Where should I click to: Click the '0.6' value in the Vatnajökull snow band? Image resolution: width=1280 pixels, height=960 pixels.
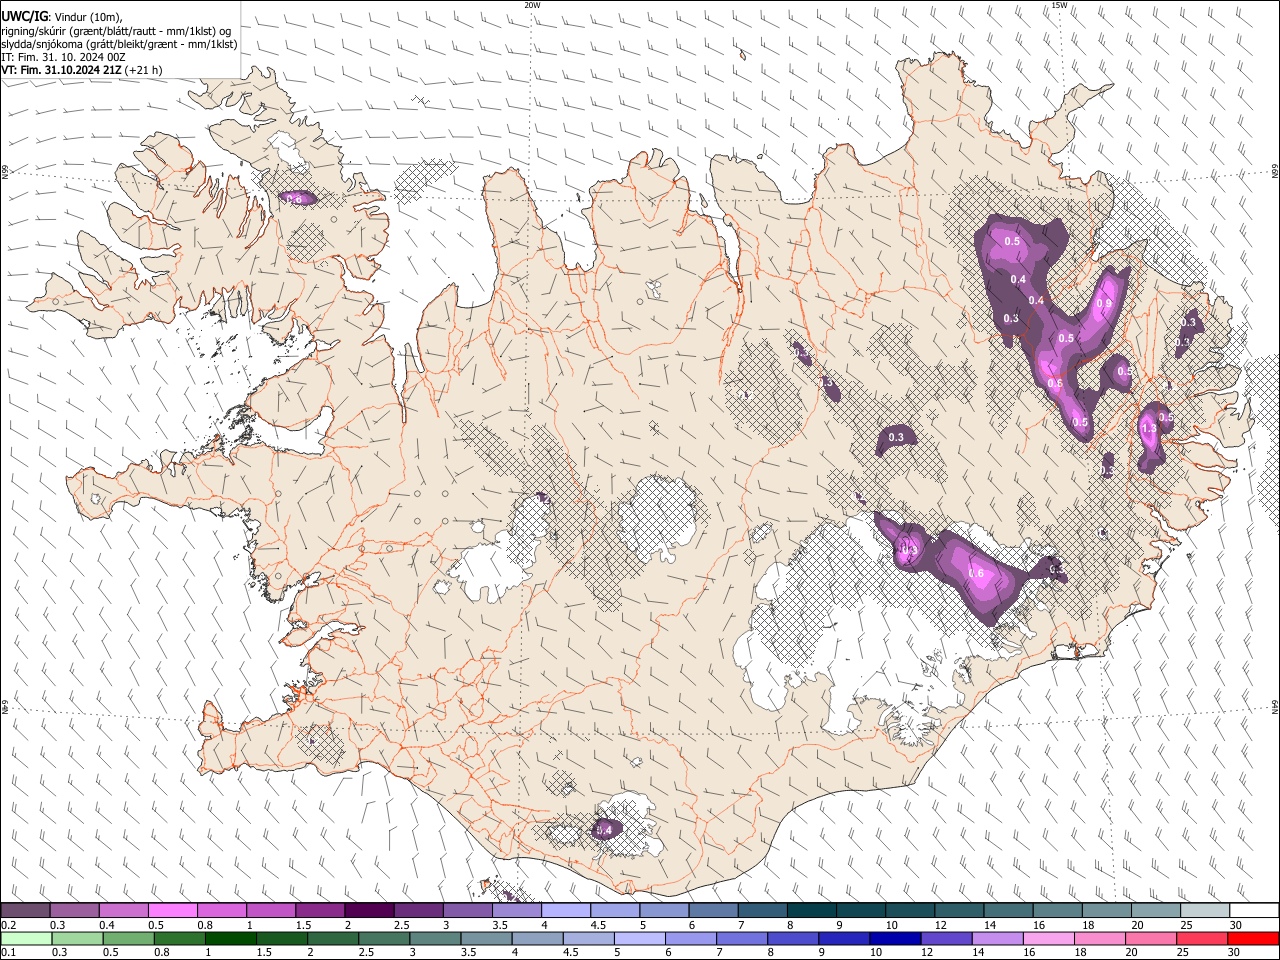coord(976,573)
